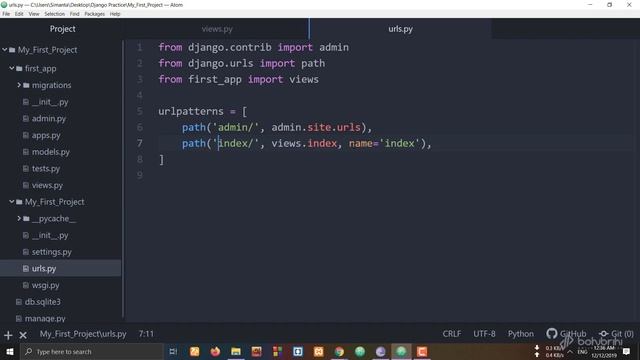Image resolution: width=640 pixels, height=360 pixels.
Task: Click 'admin.site.urls' on line 6
Action: pyautogui.click(x=316, y=127)
